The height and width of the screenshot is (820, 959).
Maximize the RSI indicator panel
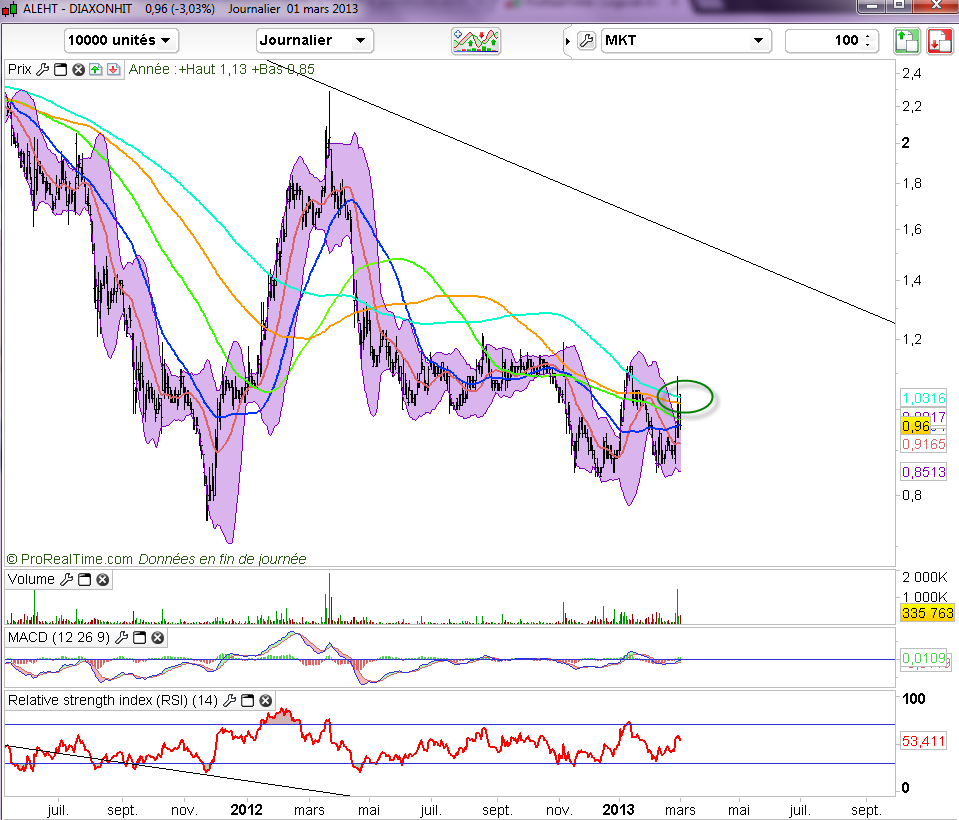pyautogui.click(x=247, y=701)
